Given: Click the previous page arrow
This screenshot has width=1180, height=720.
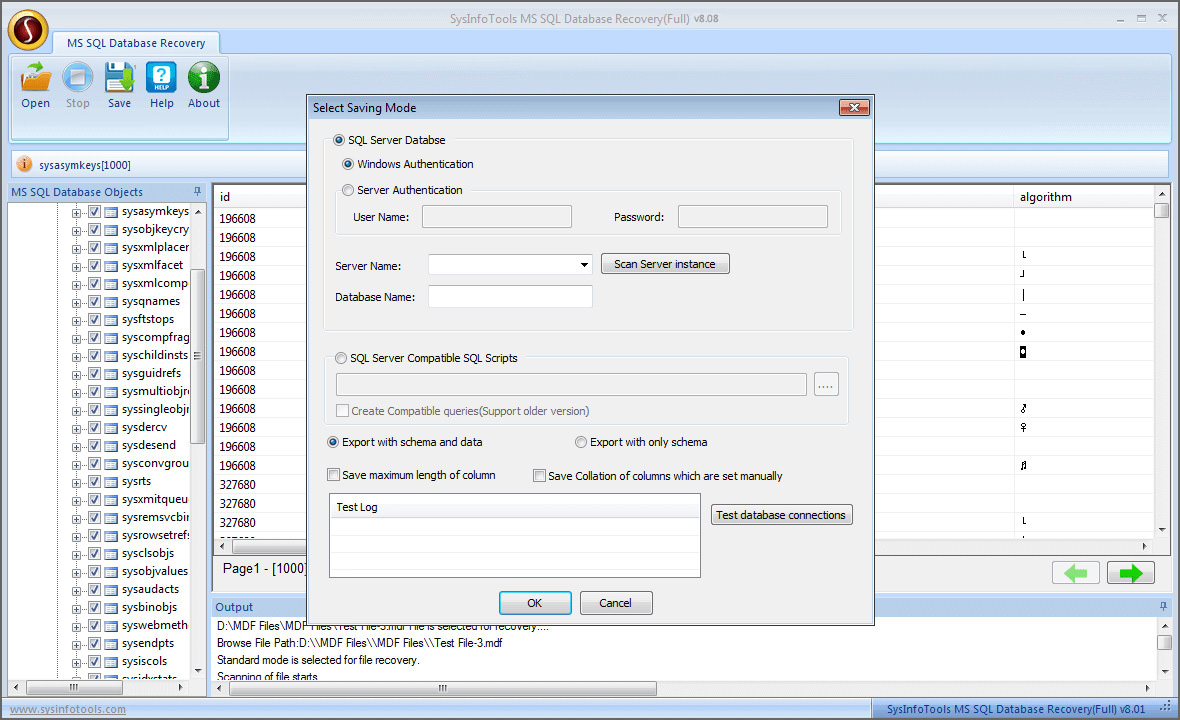Looking at the screenshot, I should (x=1076, y=572).
